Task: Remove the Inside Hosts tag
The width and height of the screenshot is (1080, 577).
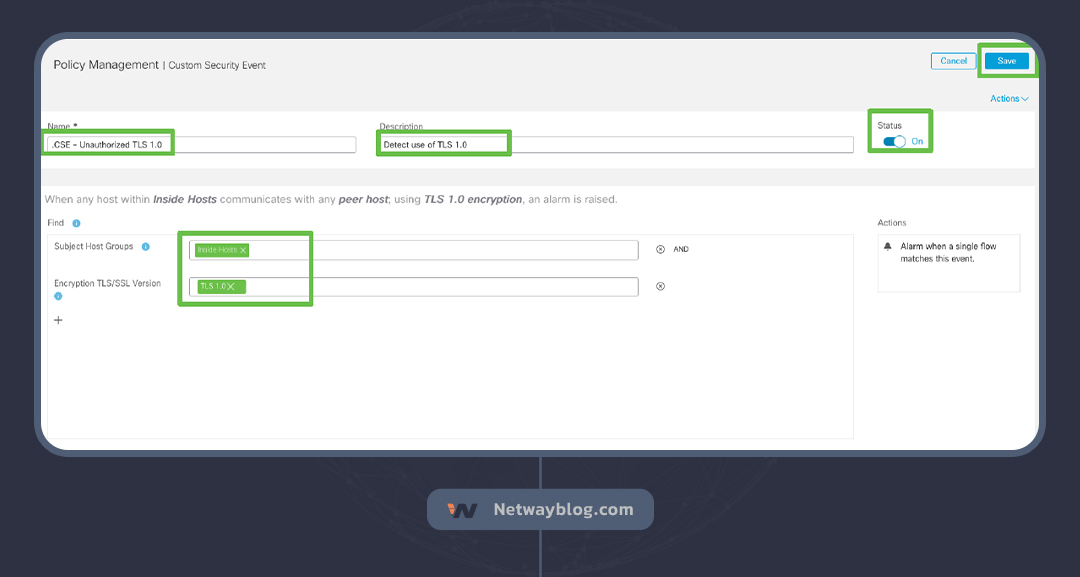Action: click(x=243, y=250)
